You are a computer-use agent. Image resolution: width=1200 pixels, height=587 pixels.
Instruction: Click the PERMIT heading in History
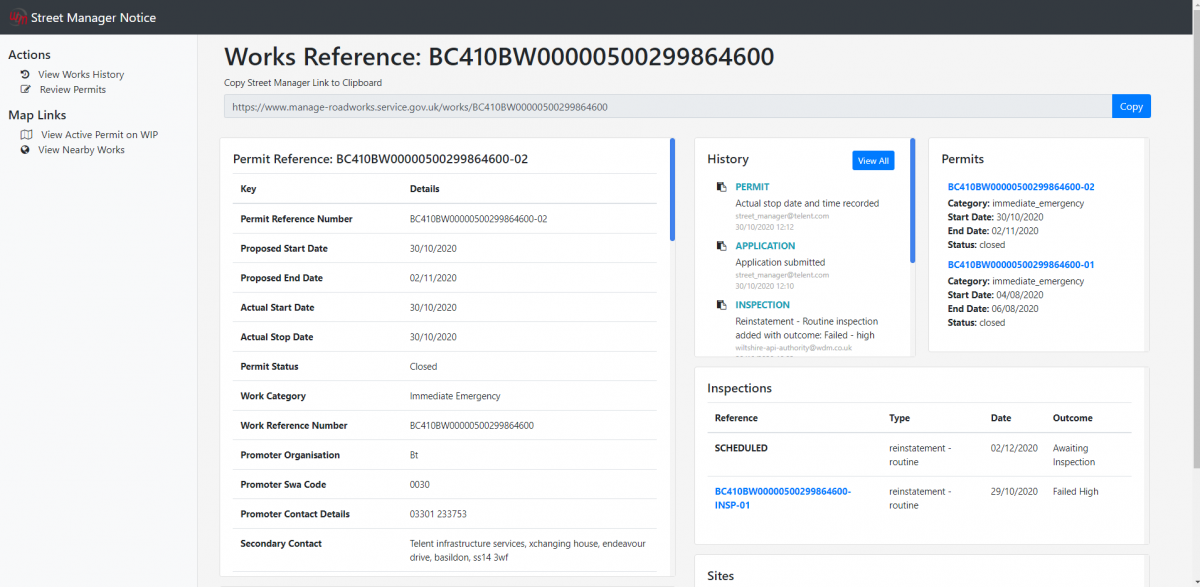click(x=752, y=187)
